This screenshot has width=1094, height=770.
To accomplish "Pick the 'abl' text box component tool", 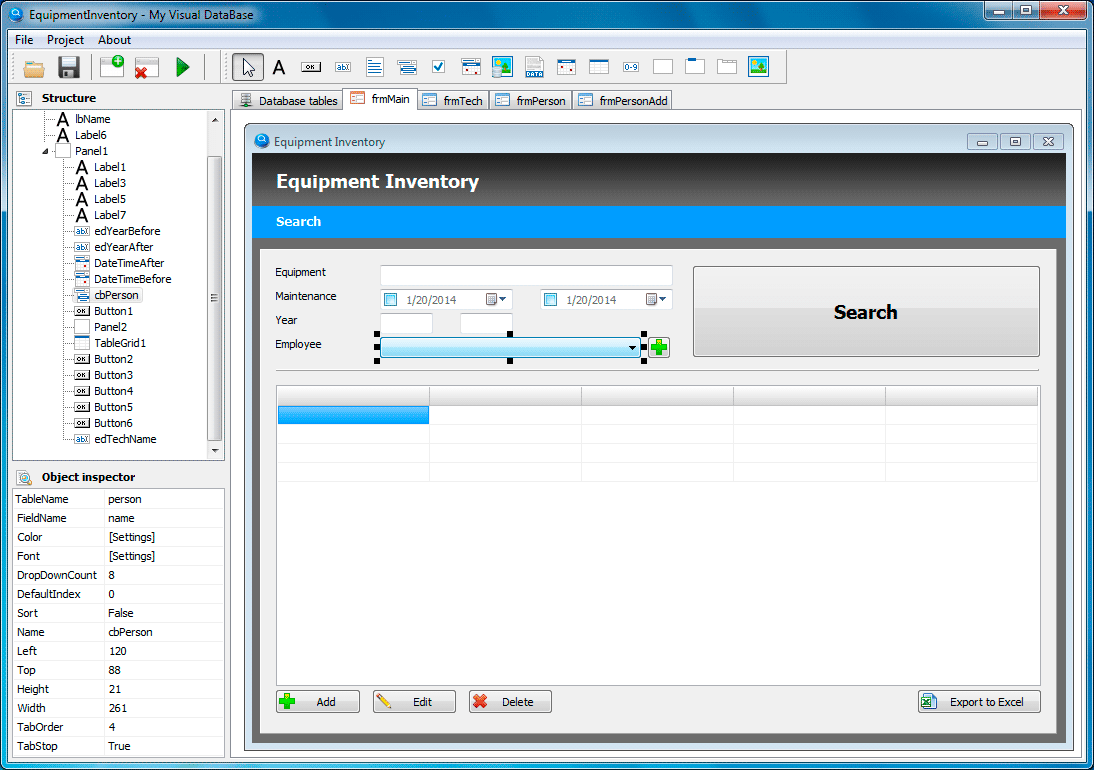I will [x=343, y=67].
